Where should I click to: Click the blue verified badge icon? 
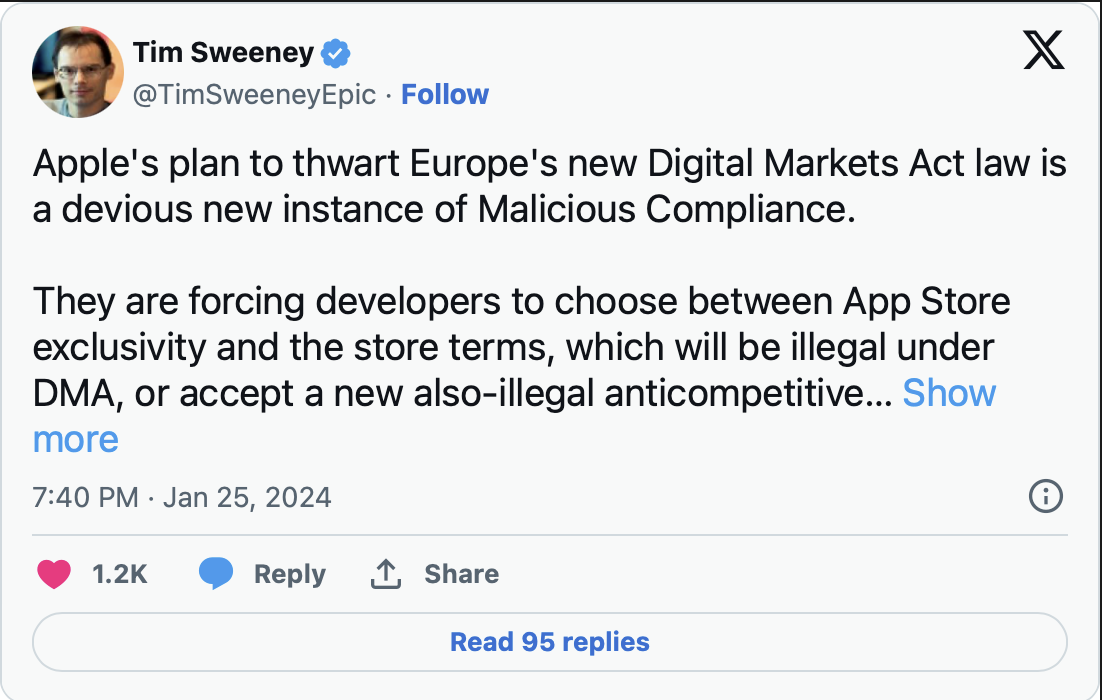[335, 53]
